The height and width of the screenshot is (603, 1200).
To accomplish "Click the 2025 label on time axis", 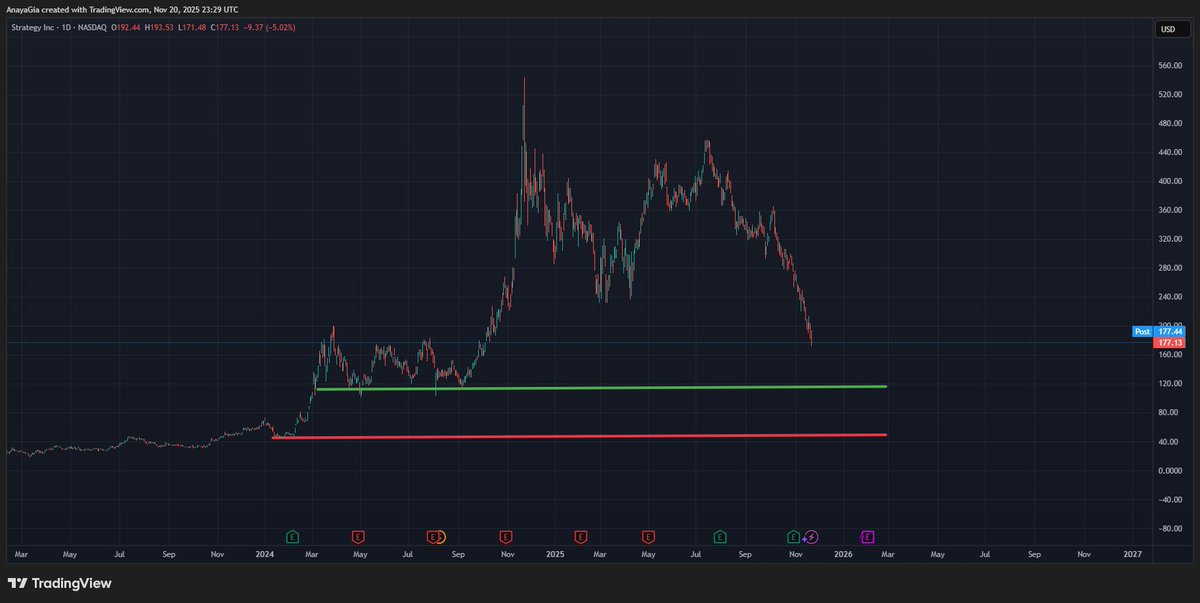I will [555, 553].
